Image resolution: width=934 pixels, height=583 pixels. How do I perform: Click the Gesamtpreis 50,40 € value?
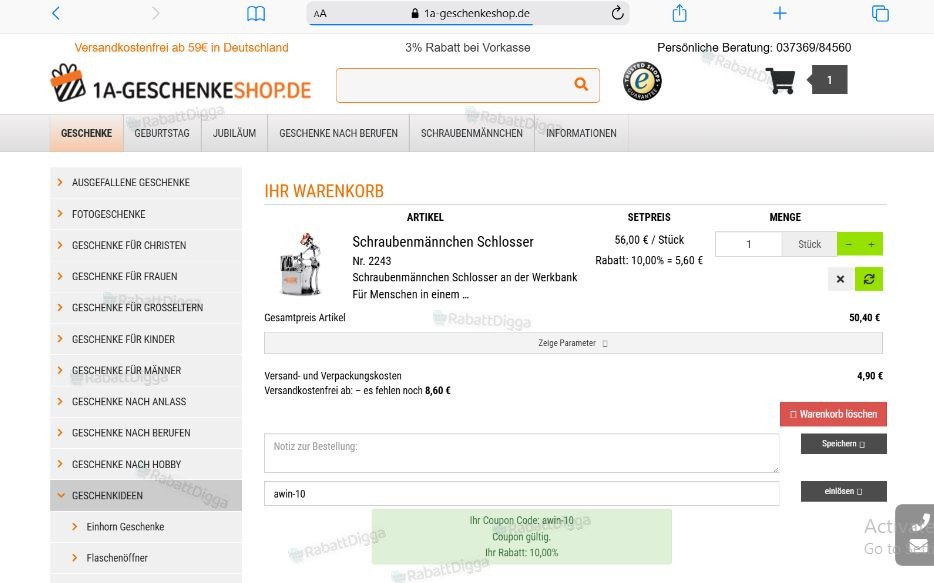coord(864,317)
